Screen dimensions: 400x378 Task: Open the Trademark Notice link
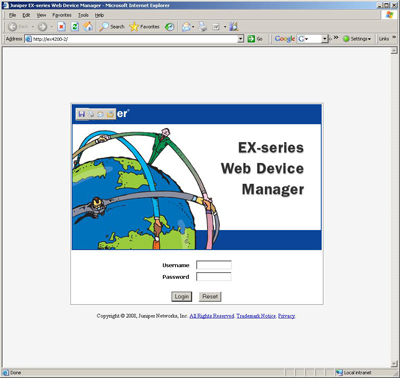click(256, 316)
